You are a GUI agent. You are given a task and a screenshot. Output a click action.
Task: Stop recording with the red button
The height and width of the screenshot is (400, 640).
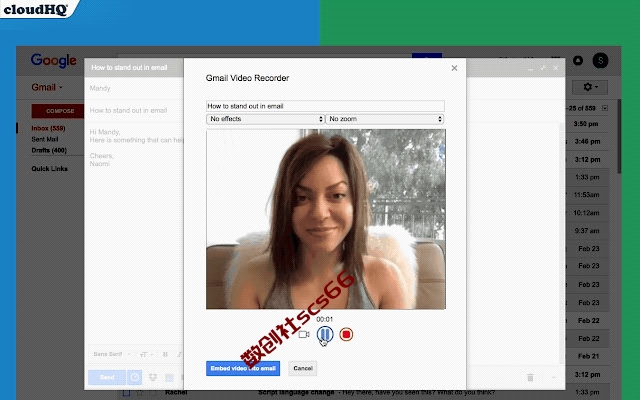coord(346,334)
